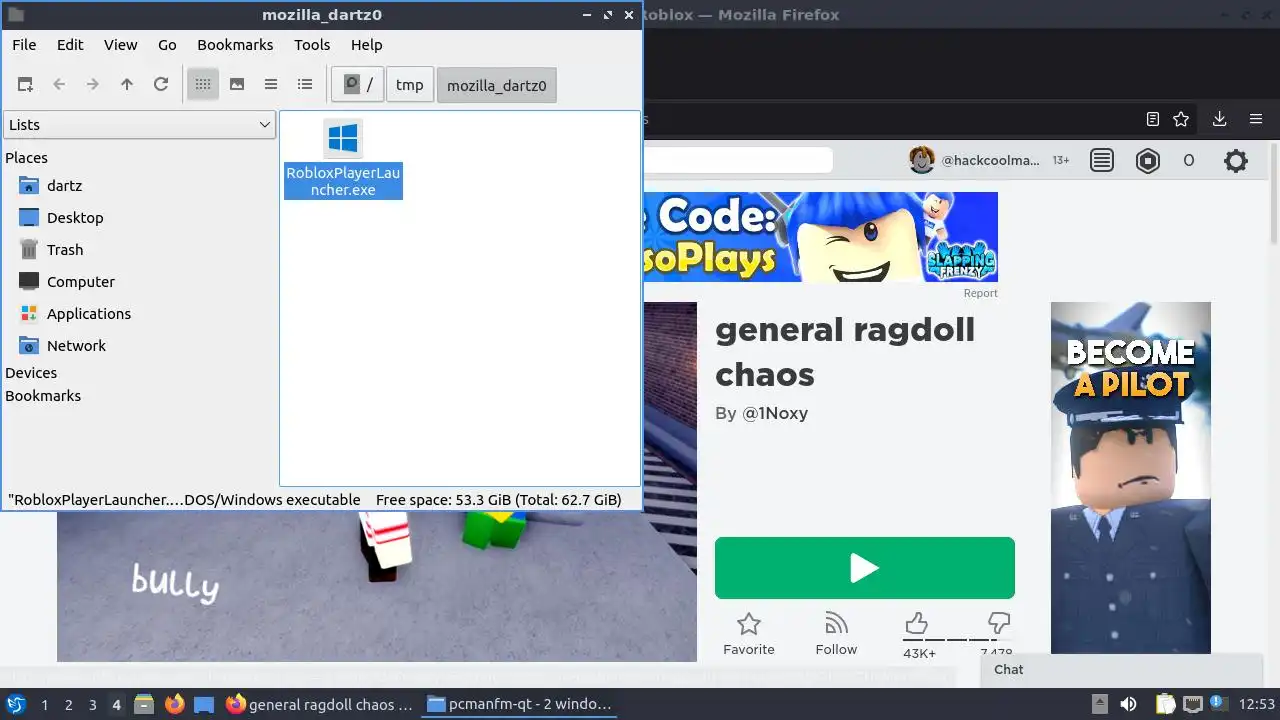Go forward in the file manager toolbar
The image size is (1280, 720).
click(93, 85)
